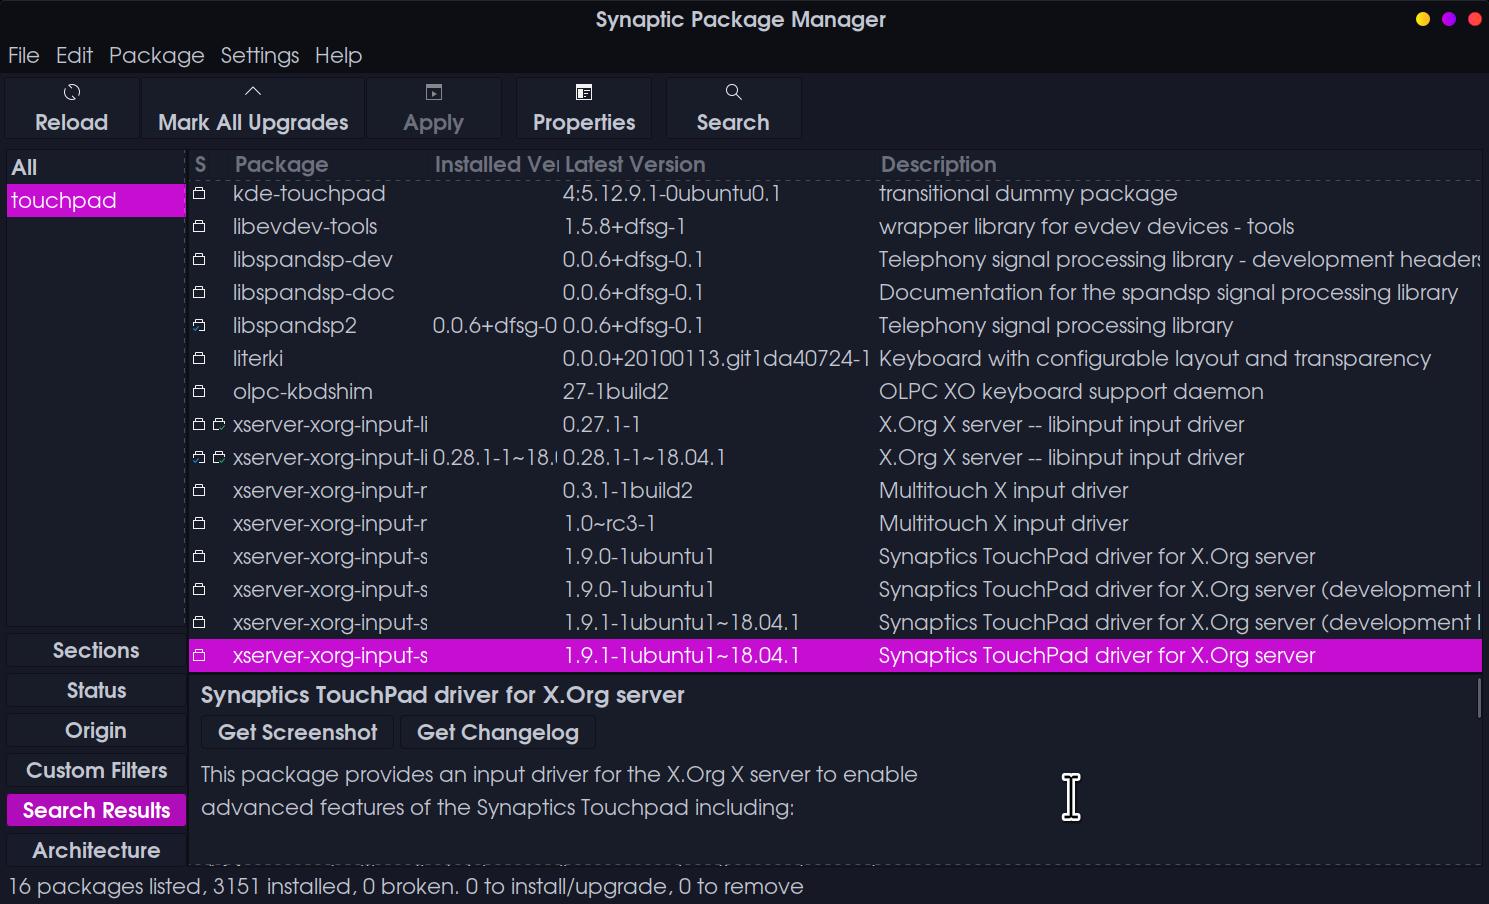The width and height of the screenshot is (1489, 904).
Task: Click the status icon for libspandsp2
Action: click(199, 325)
